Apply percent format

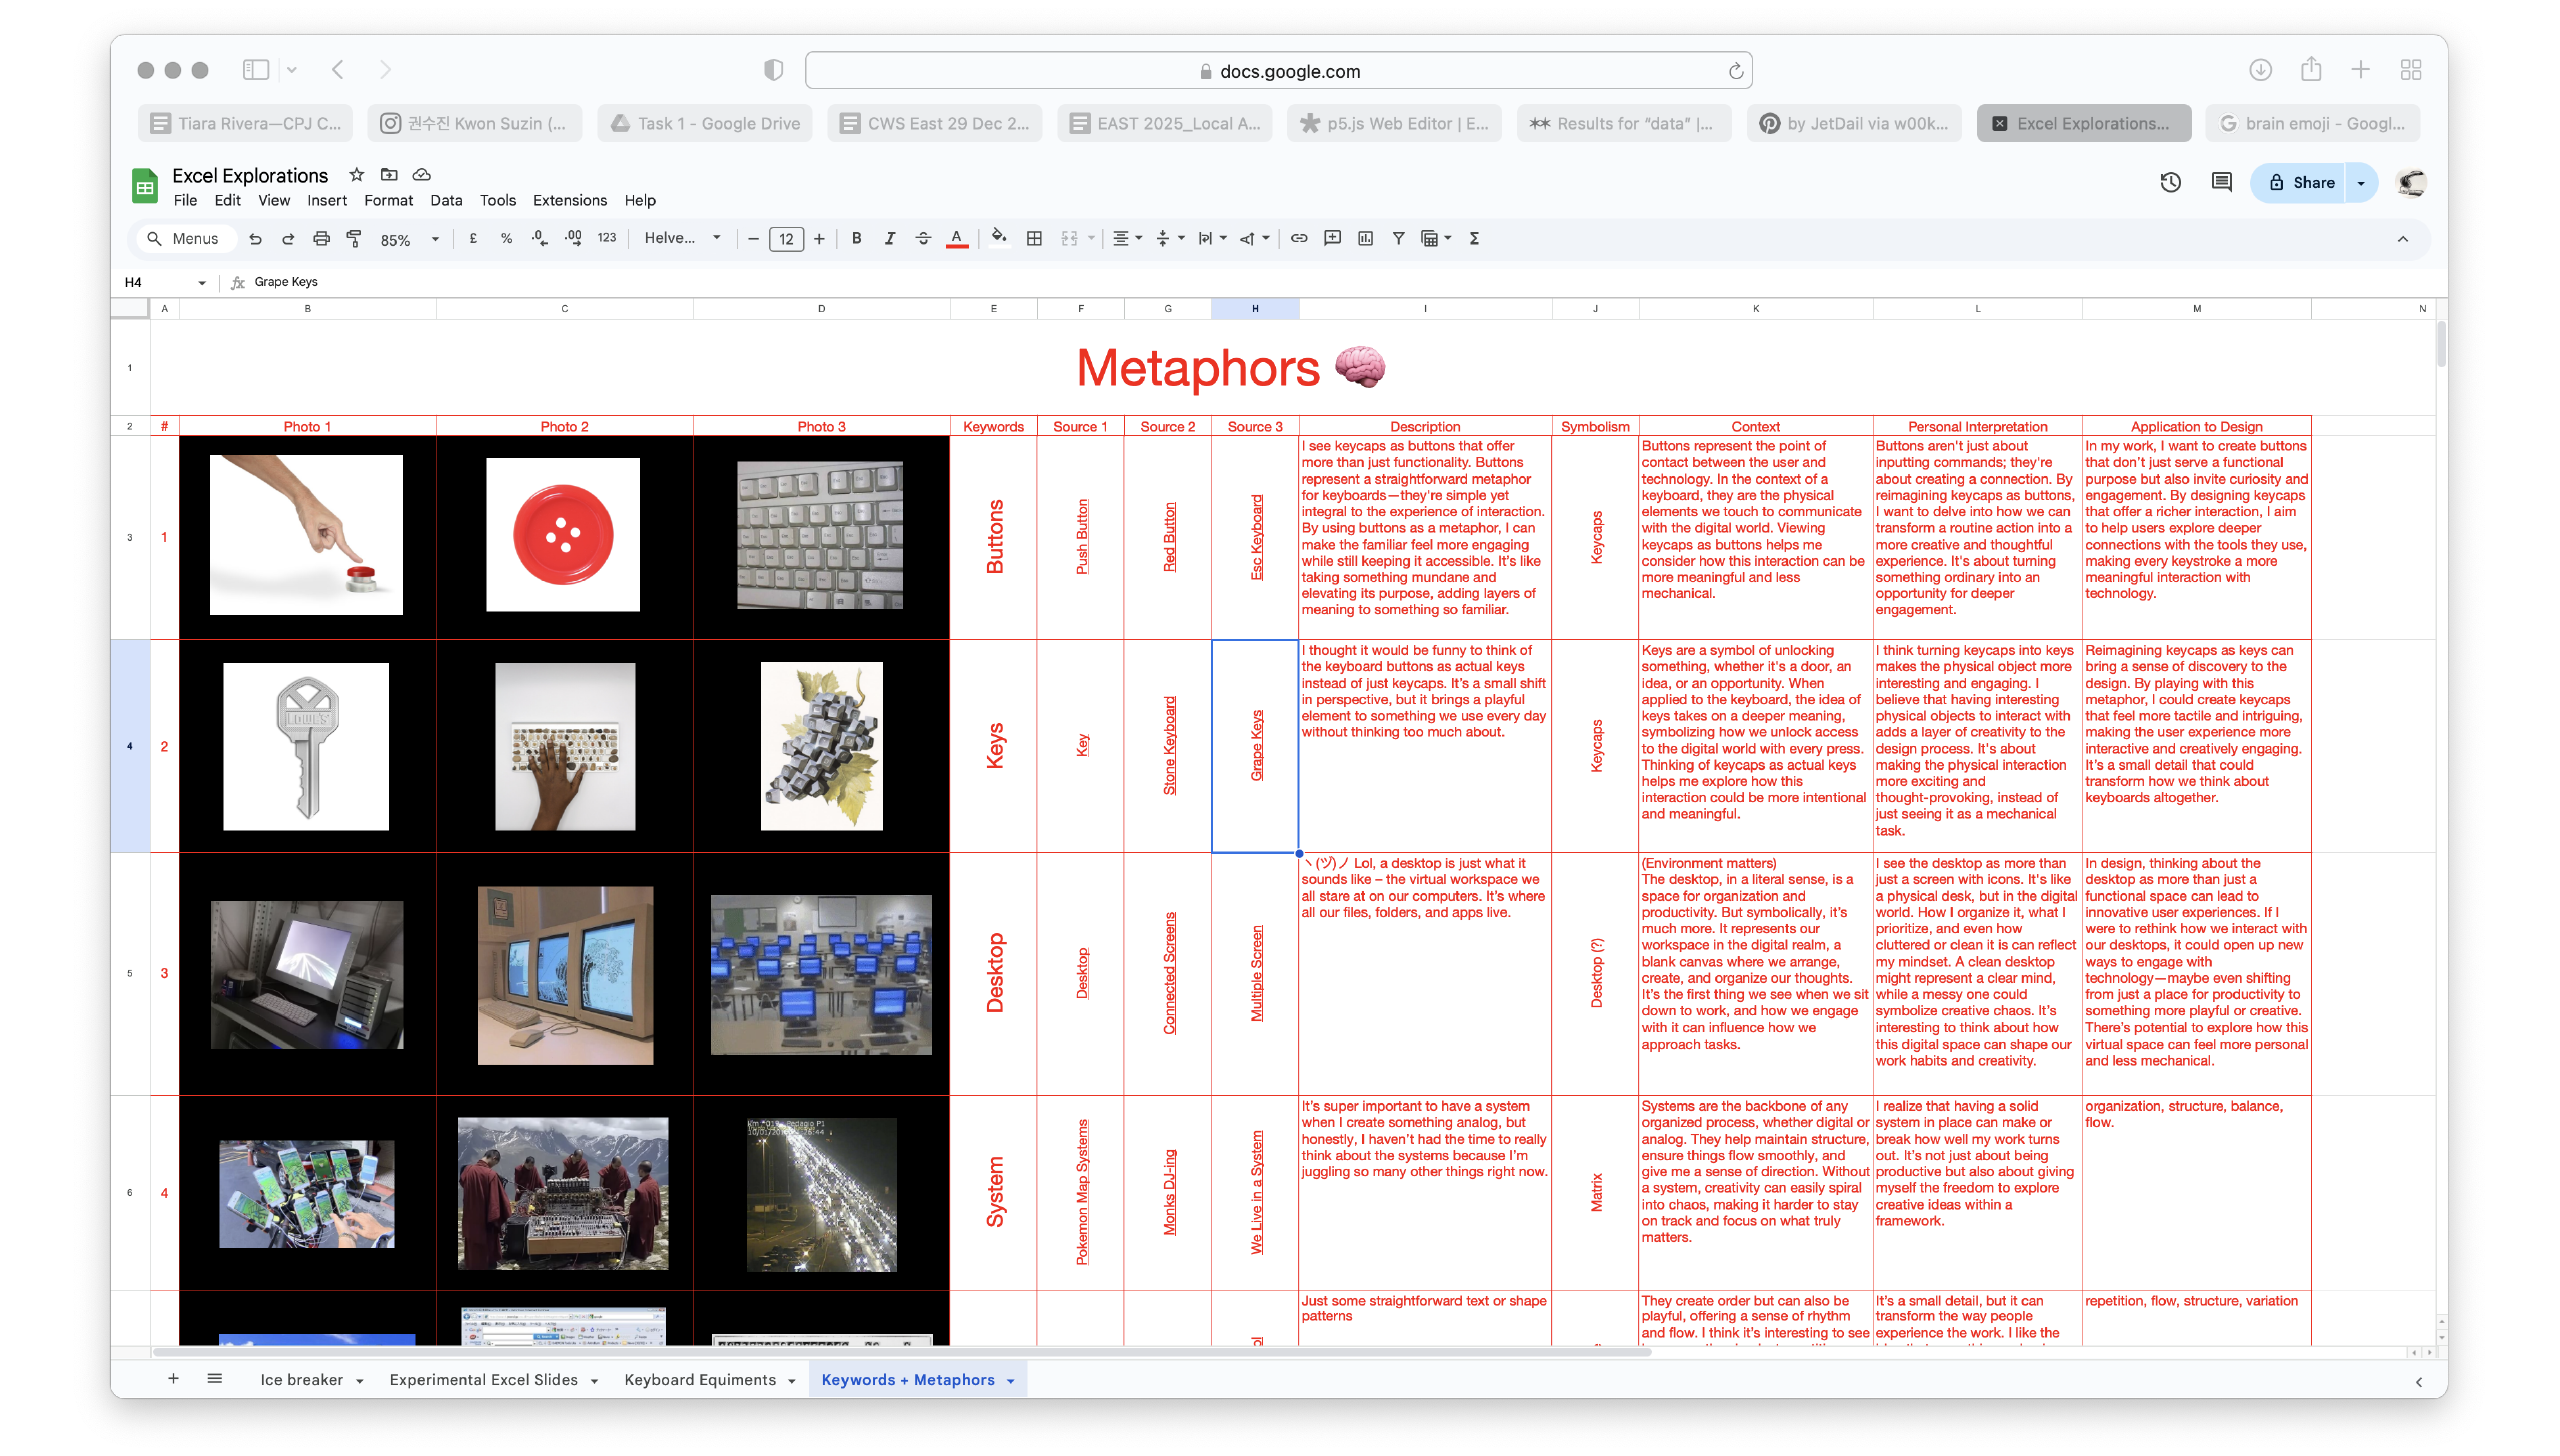tap(507, 239)
